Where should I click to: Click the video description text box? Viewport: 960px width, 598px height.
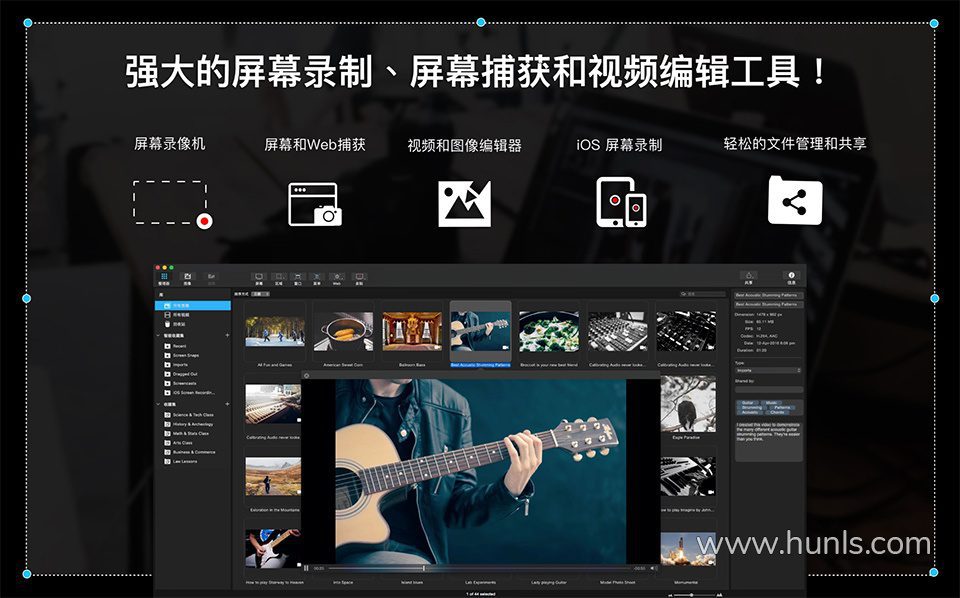(x=768, y=440)
